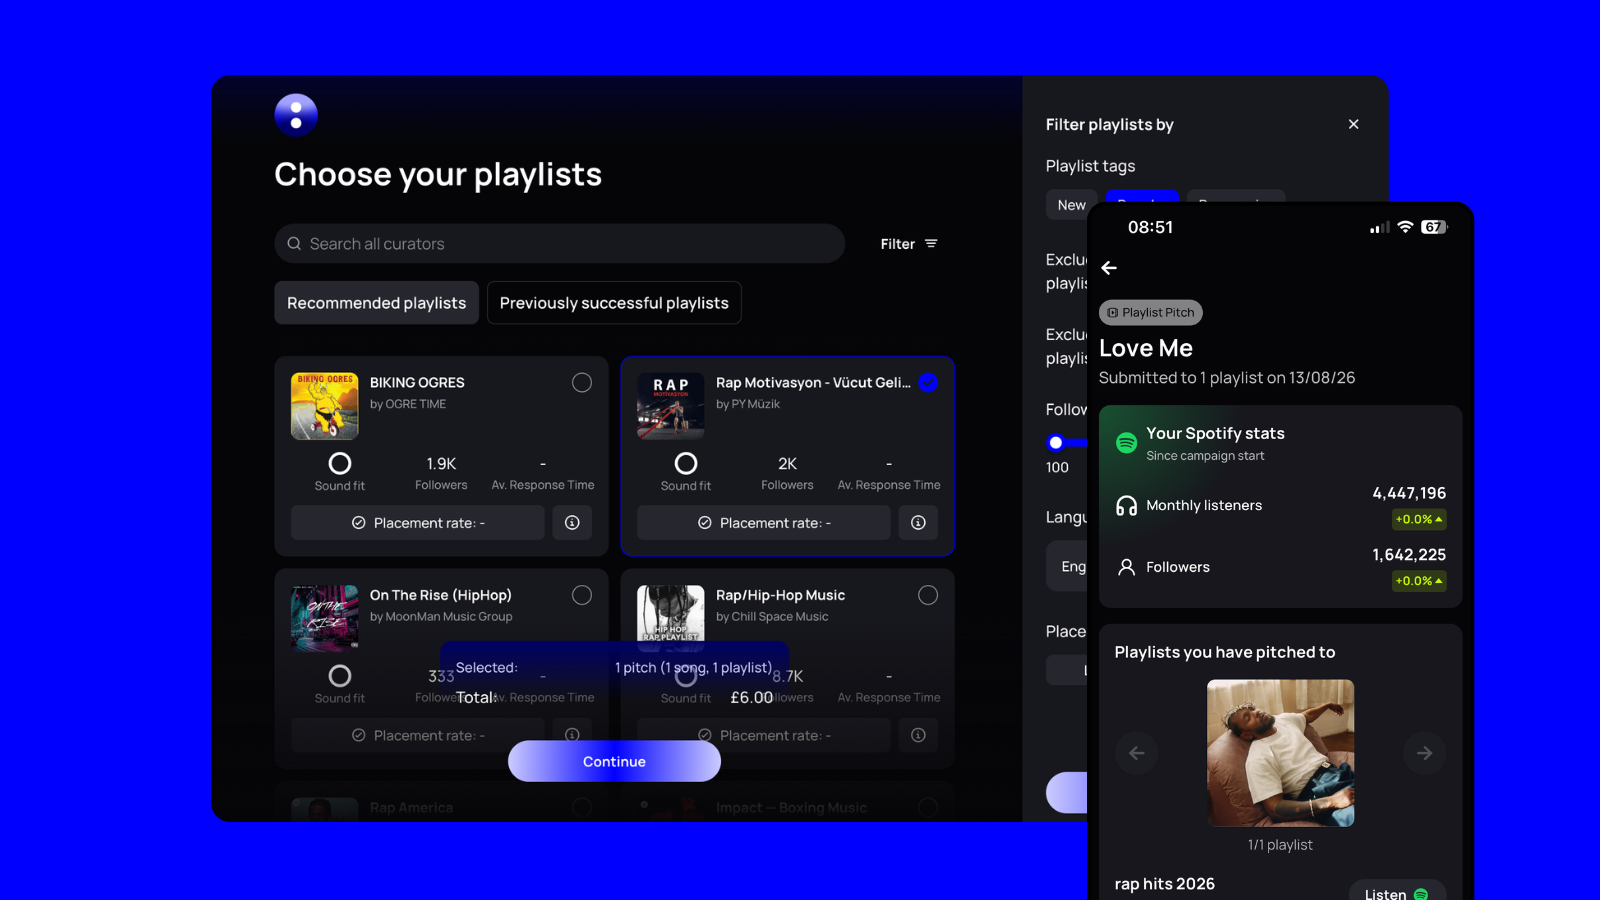Switch to Previously successful playlists tab
1600x900 pixels.
(614, 303)
